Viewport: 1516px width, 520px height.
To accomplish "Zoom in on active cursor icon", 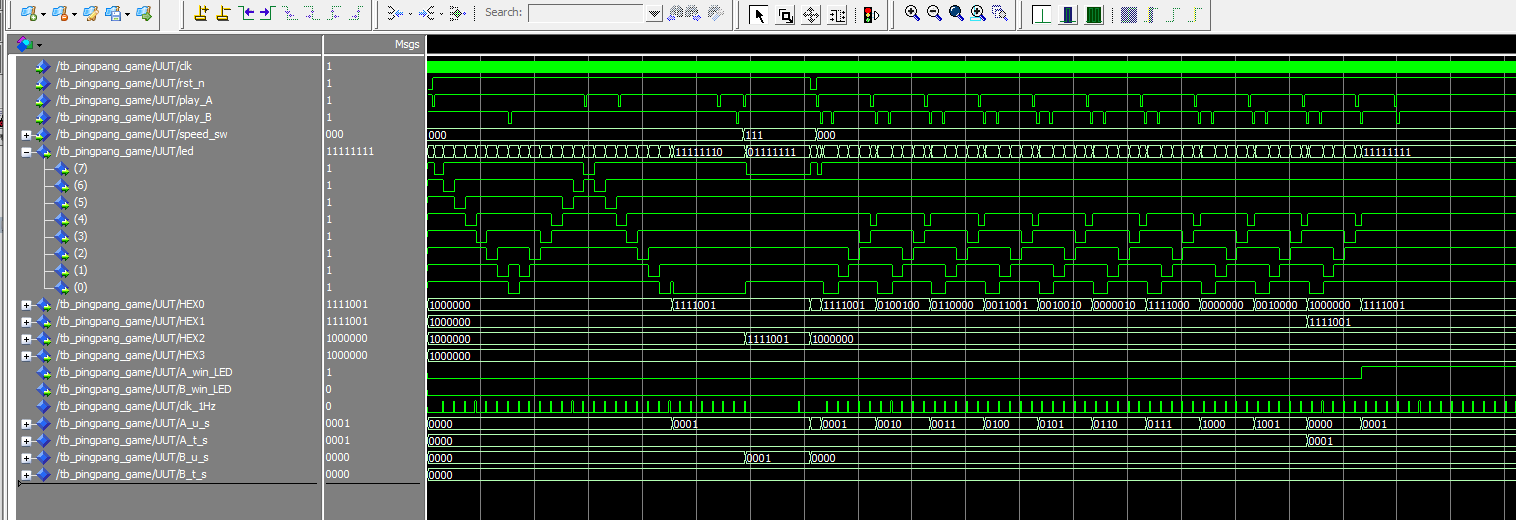I will [978, 14].
